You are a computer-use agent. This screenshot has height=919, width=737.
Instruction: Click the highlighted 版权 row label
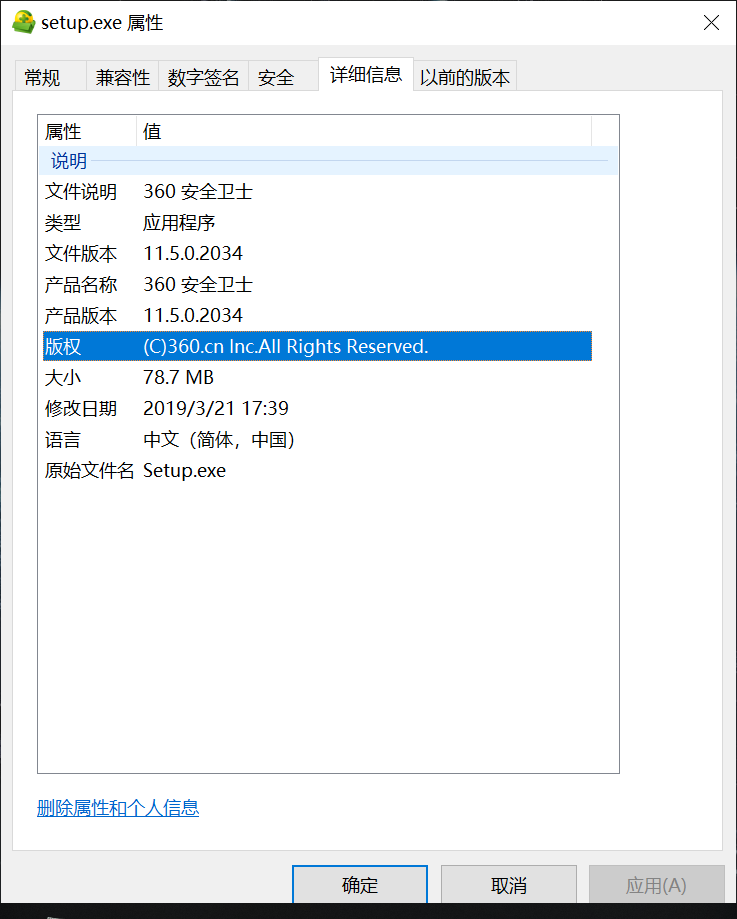[x=63, y=346]
